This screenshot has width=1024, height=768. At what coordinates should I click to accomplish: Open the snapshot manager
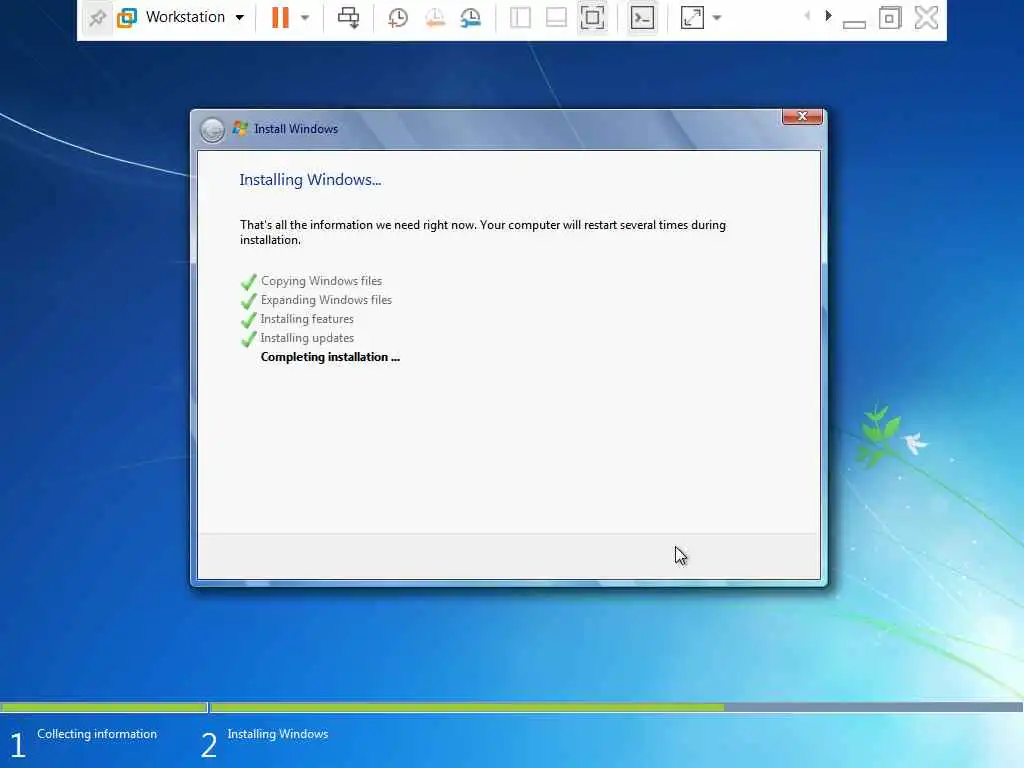point(470,18)
